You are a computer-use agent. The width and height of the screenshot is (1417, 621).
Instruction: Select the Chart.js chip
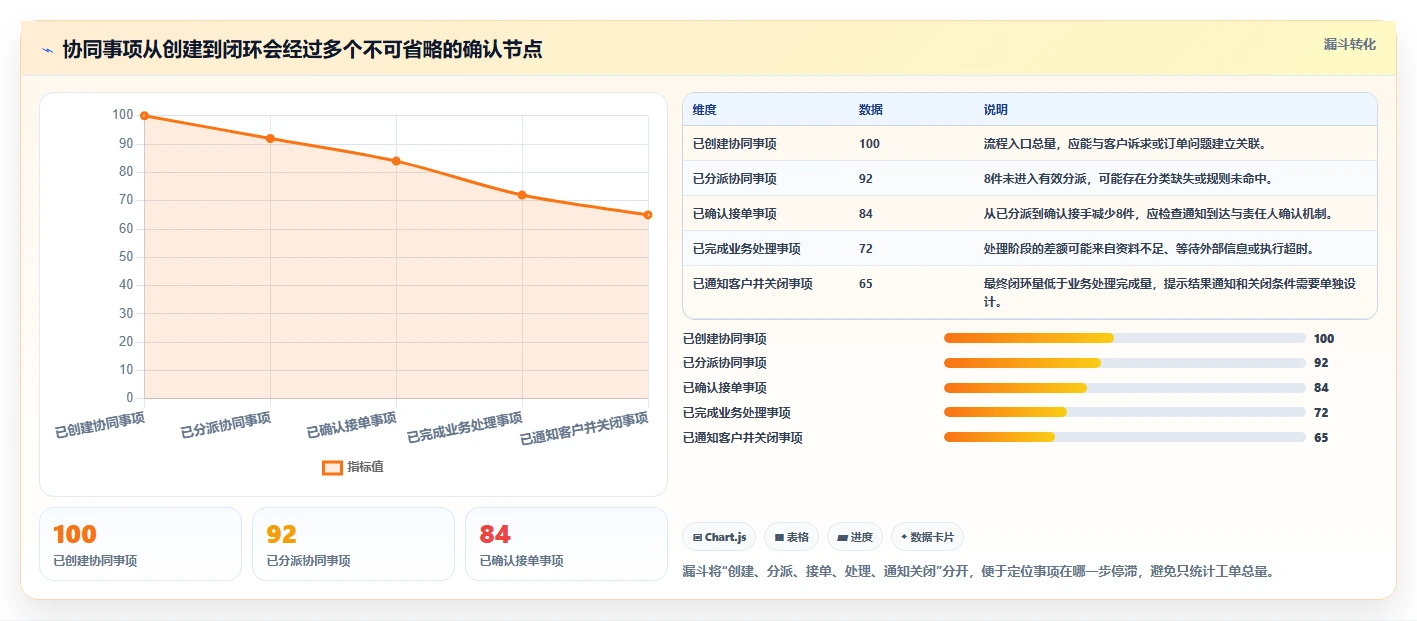[x=719, y=537]
